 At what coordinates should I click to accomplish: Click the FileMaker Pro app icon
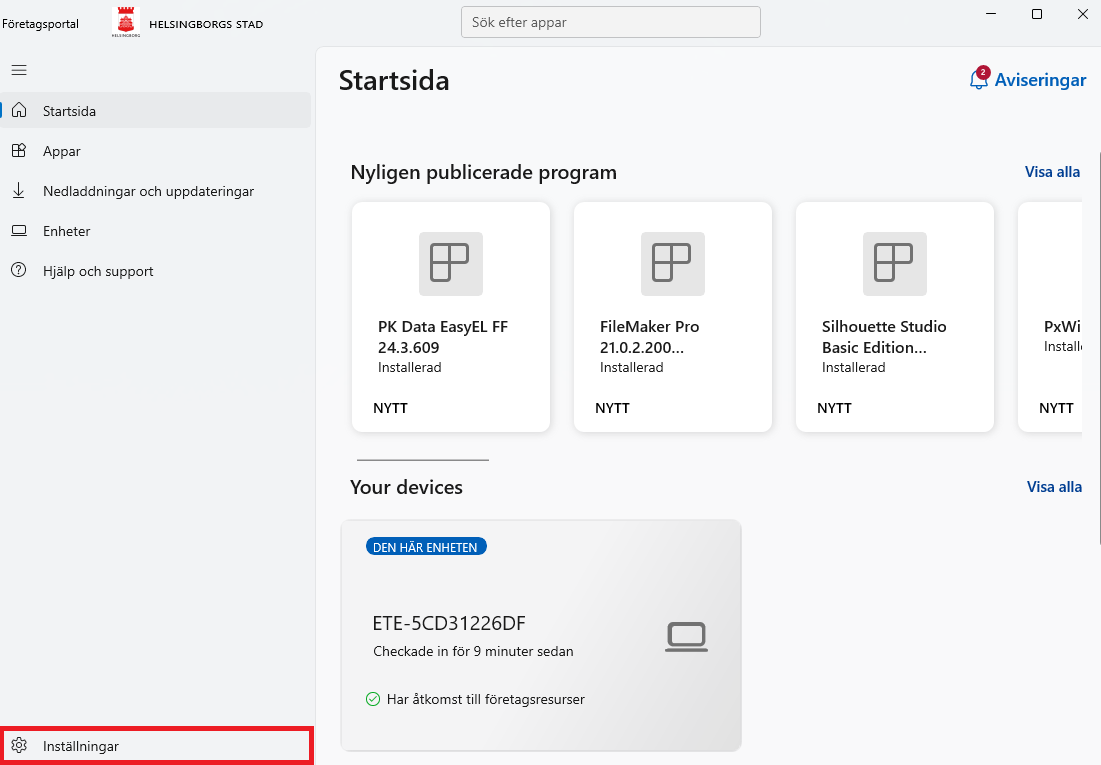coord(673,263)
